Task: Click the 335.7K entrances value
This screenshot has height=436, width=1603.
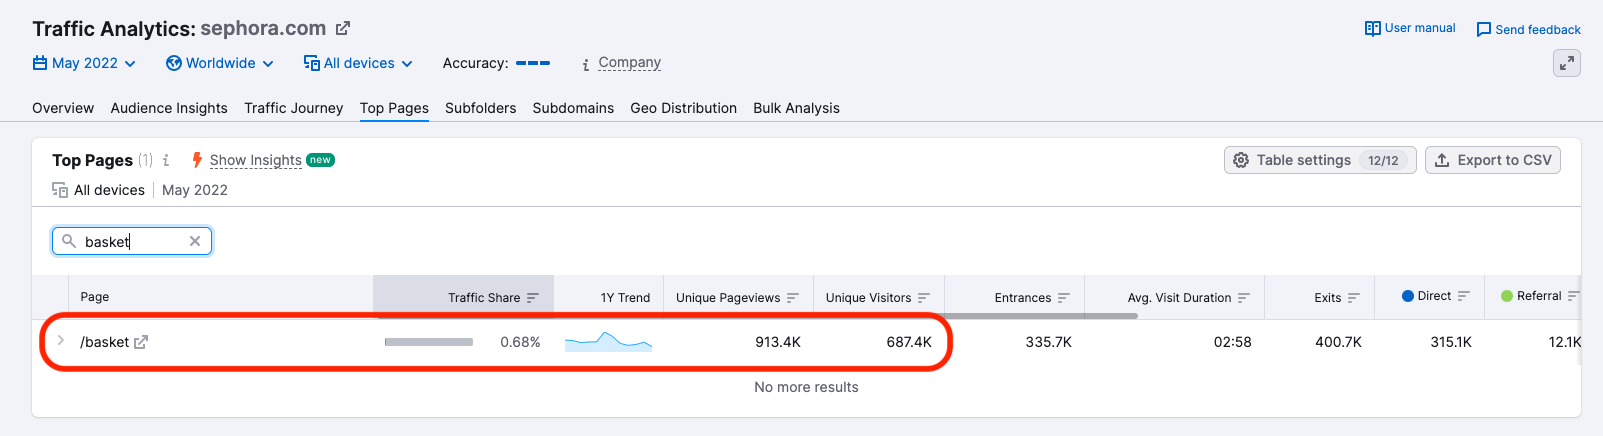Action: [1048, 342]
